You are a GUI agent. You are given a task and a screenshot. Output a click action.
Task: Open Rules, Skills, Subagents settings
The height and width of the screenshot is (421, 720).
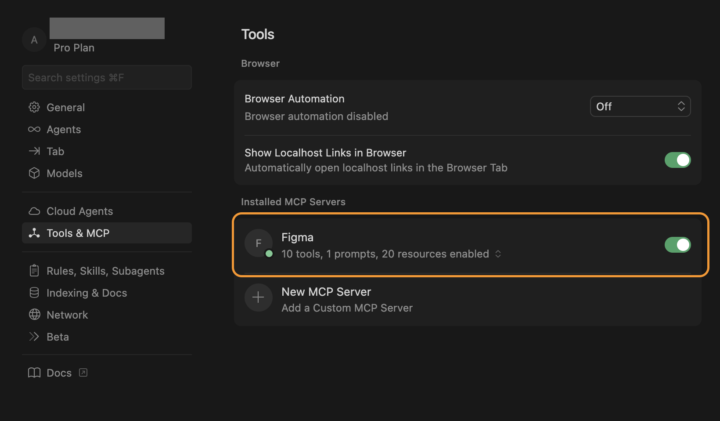point(107,271)
